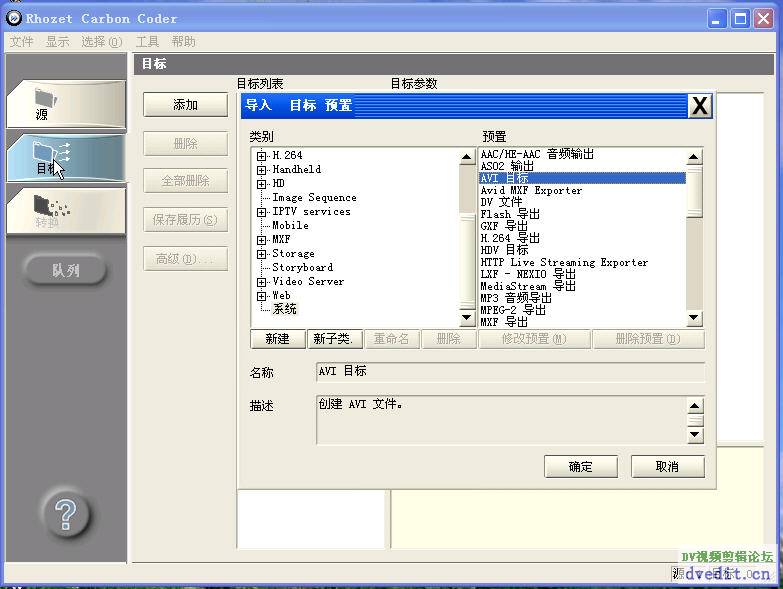Image resolution: width=783 pixels, height=589 pixels.
Task: Select preset H.264 导出
Action: [510, 238]
